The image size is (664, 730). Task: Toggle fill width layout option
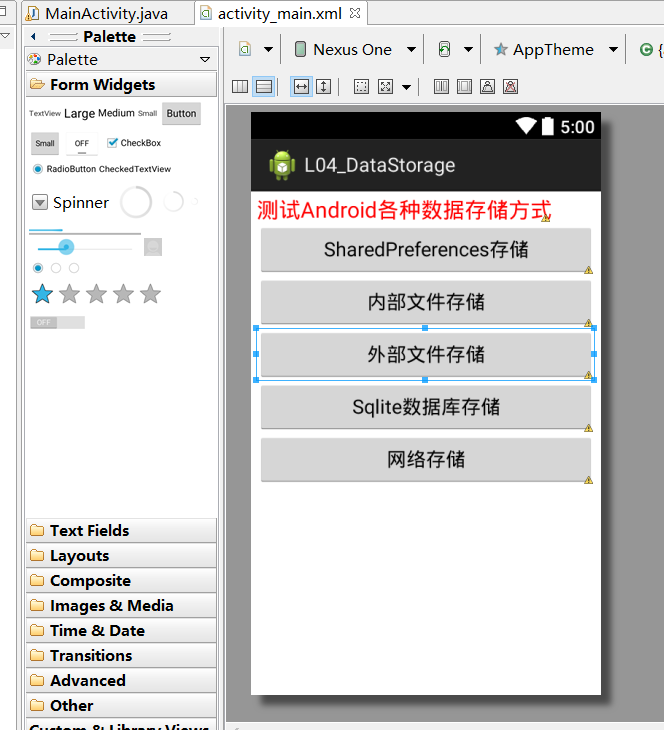[x=301, y=87]
